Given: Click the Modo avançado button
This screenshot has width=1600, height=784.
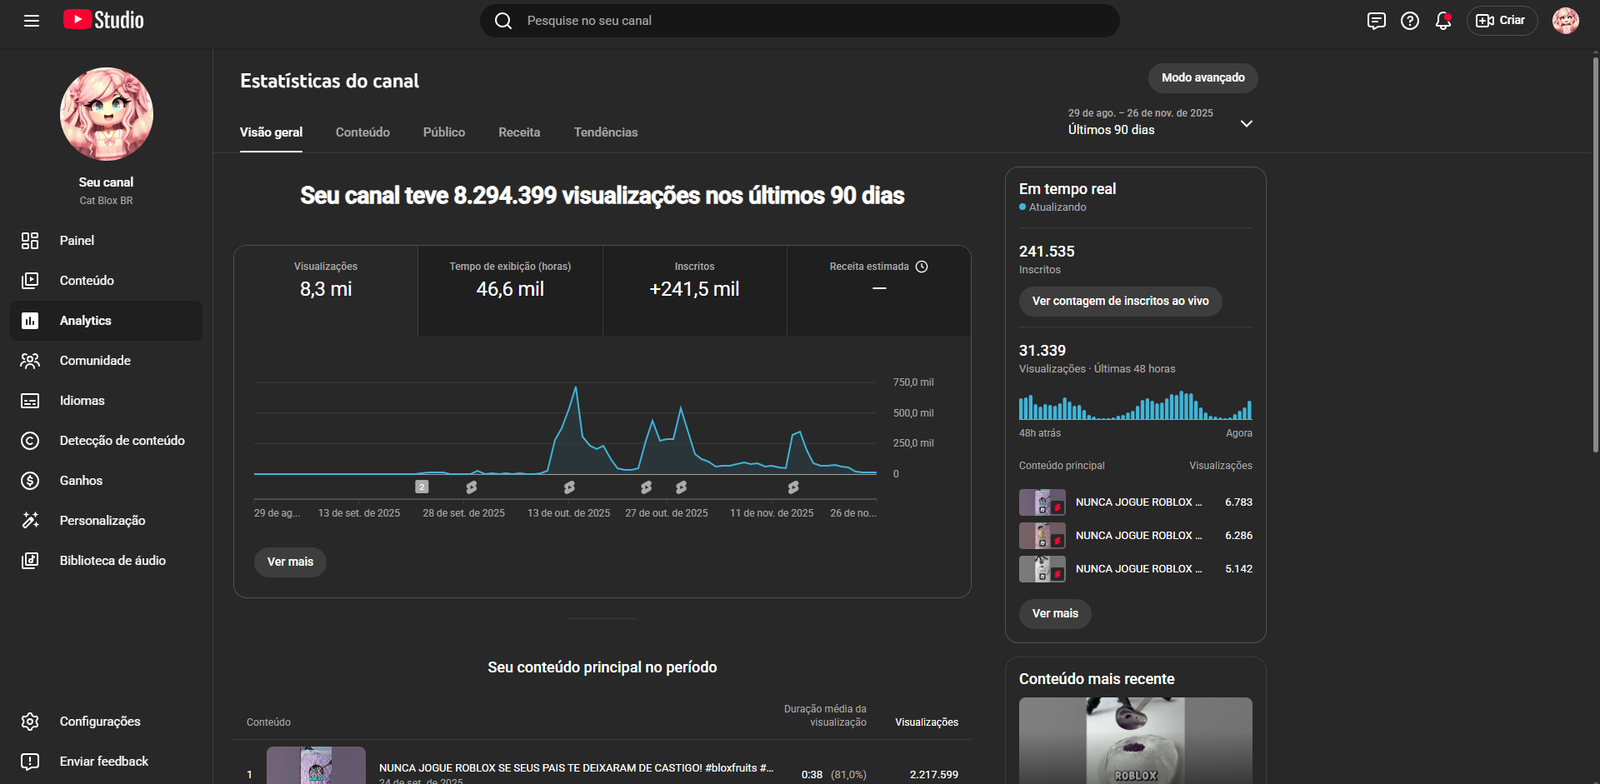Looking at the screenshot, I should (x=1202, y=78).
